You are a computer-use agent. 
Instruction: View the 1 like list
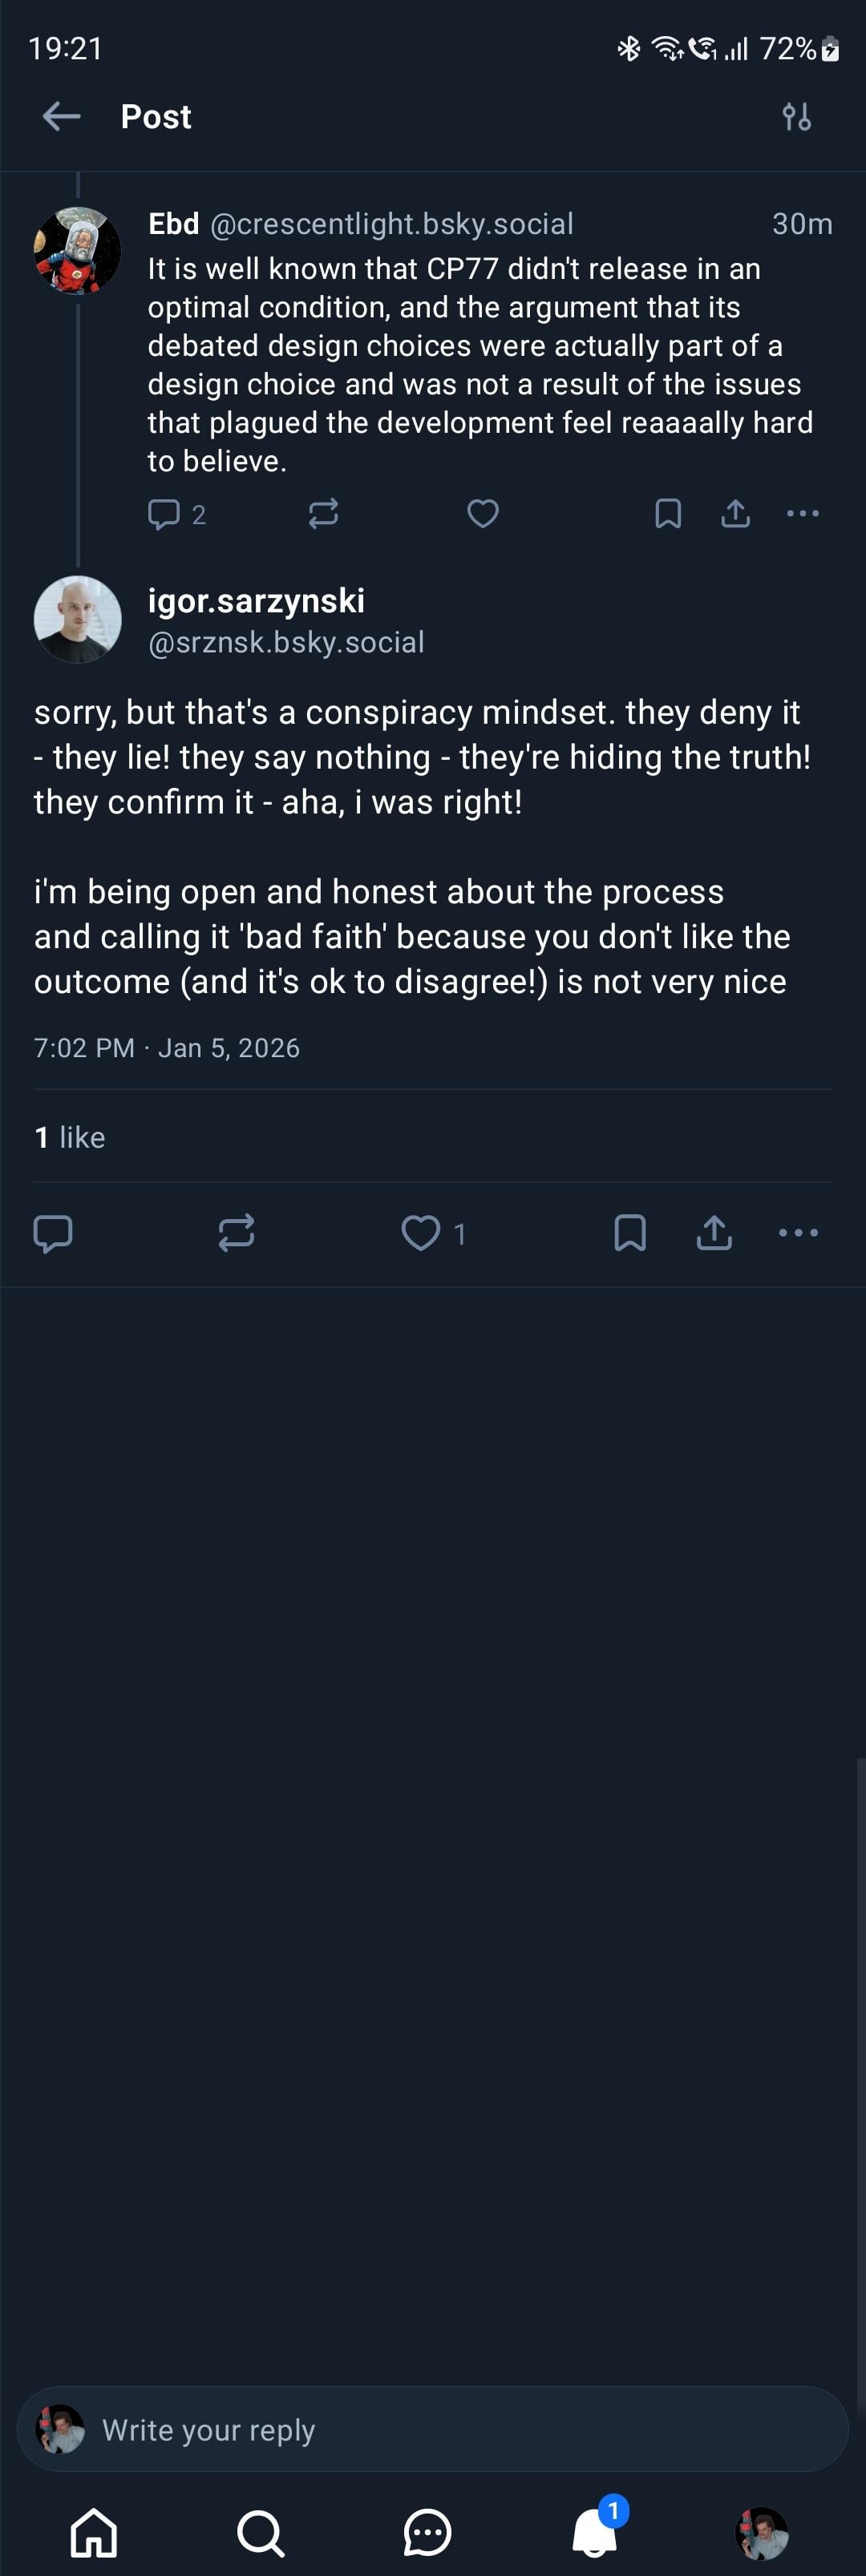[70, 1137]
